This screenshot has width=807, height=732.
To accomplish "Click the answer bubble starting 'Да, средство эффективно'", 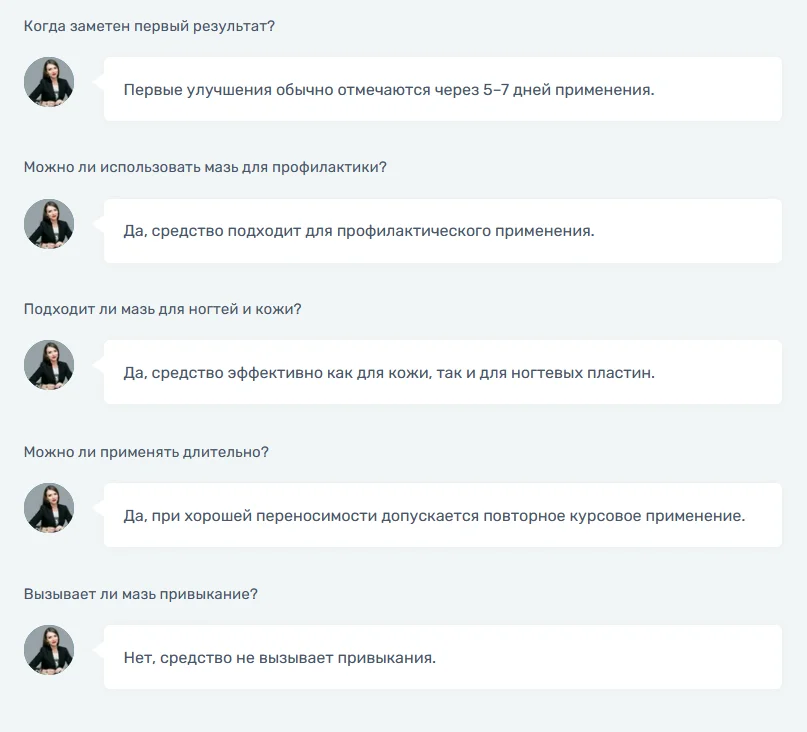I will pyautogui.click(x=442, y=373).
